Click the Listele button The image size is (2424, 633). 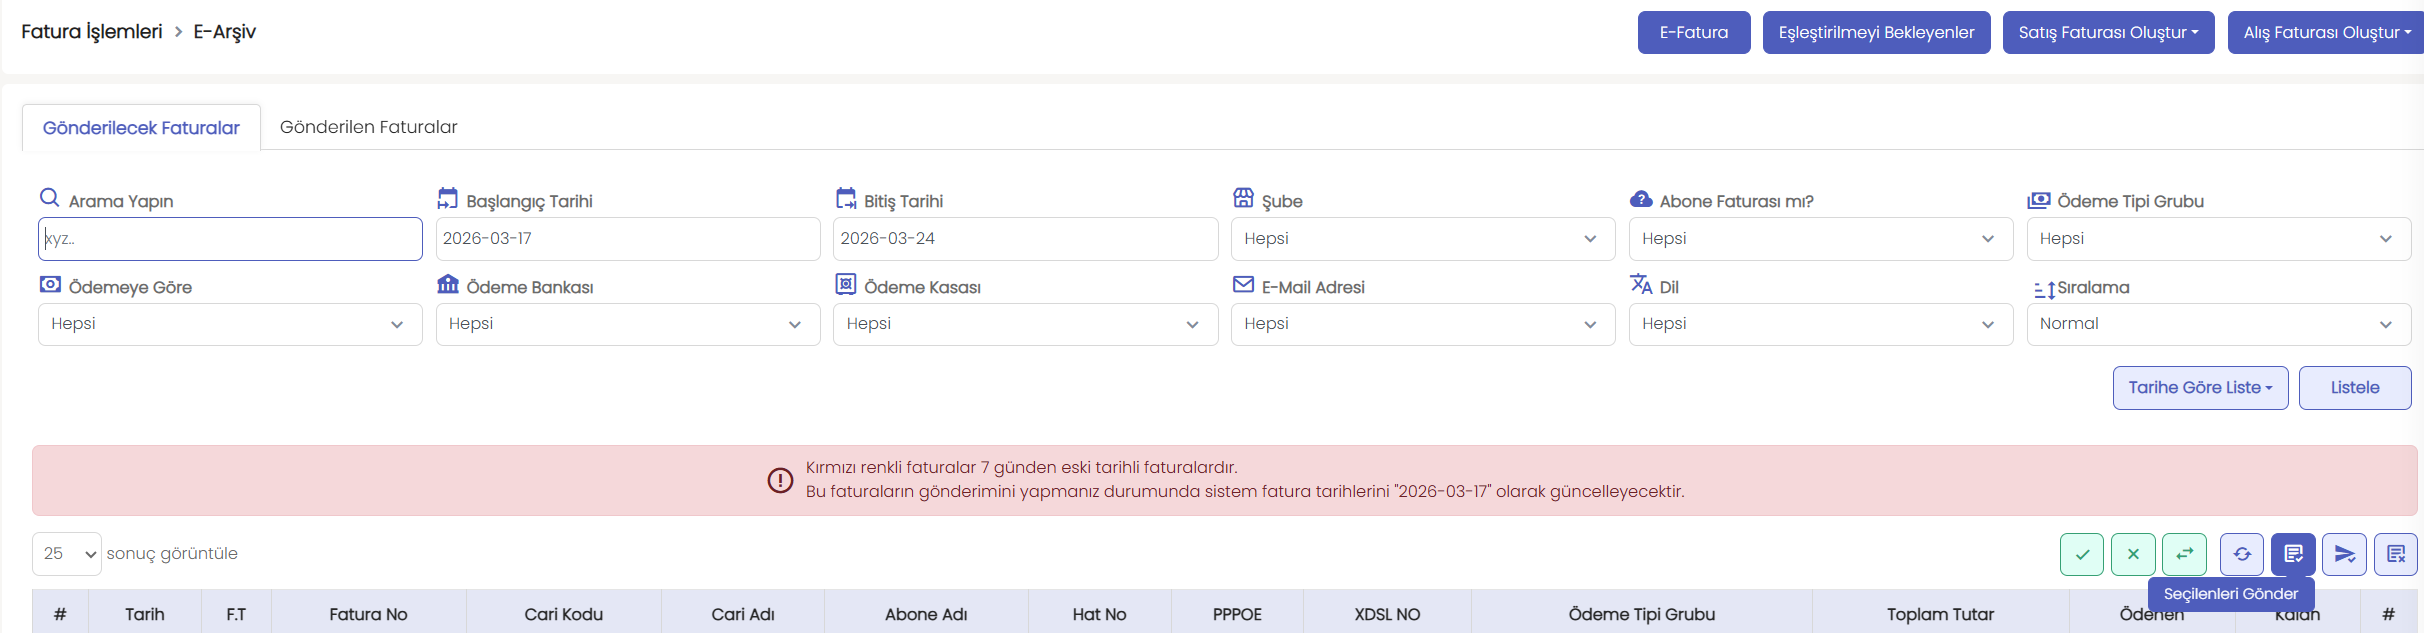[2354, 388]
